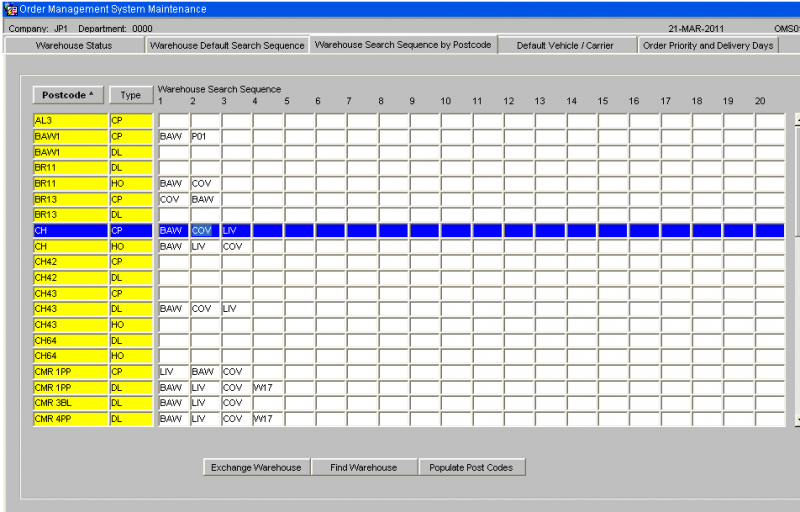Click the LIV cell in the CH HO row
800x512 pixels.
[205, 246]
